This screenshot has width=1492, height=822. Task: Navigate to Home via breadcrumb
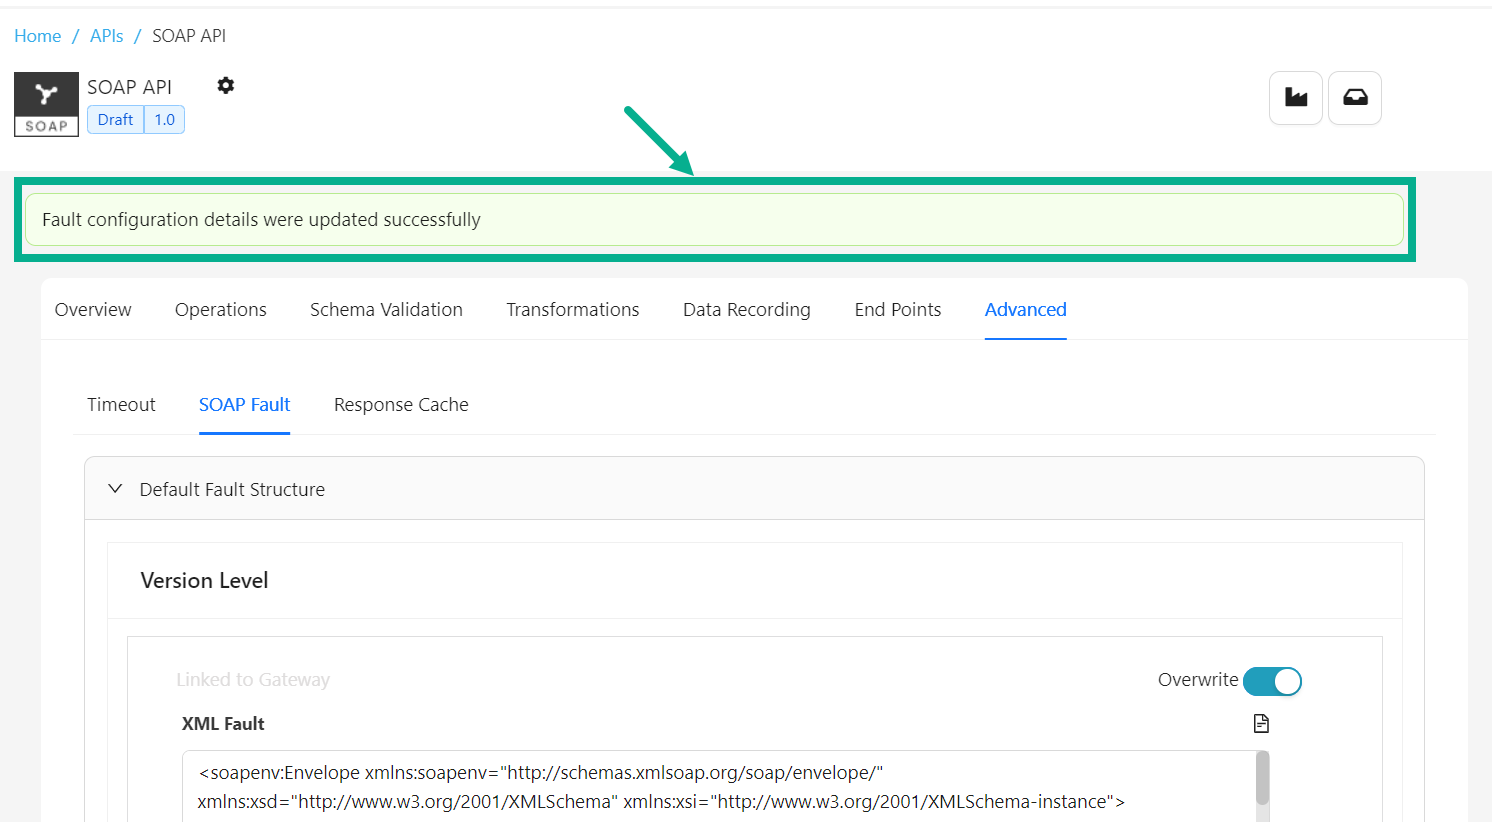click(38, 36)
